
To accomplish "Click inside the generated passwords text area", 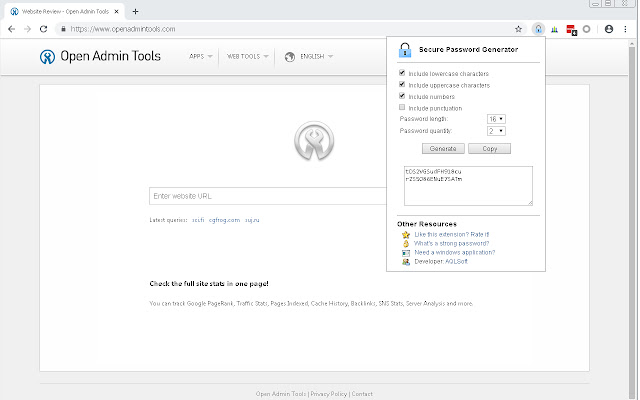I will tap(468, 186).
